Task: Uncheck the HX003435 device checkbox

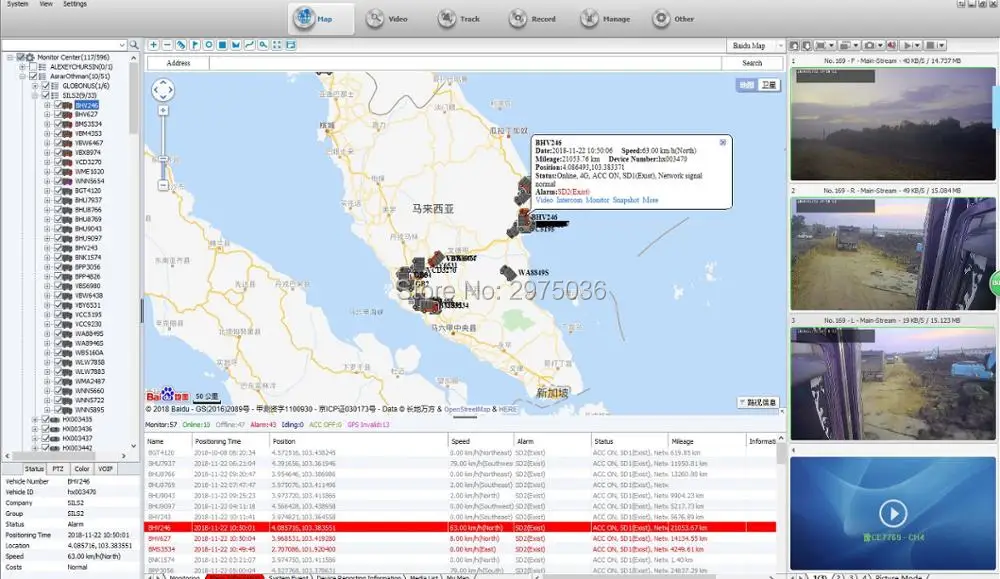Action: [45, 420]
